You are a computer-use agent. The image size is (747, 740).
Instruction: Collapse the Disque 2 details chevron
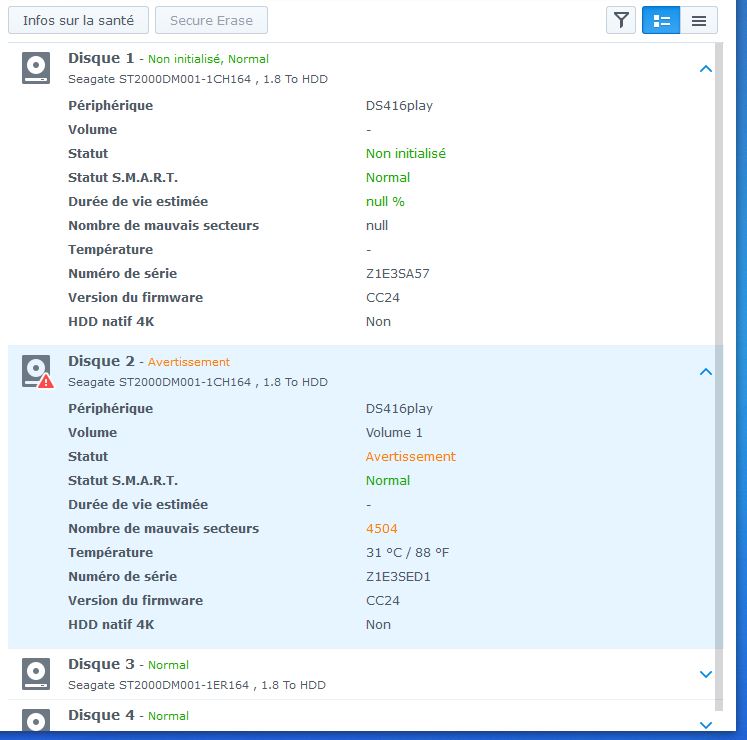click(706, 372)
